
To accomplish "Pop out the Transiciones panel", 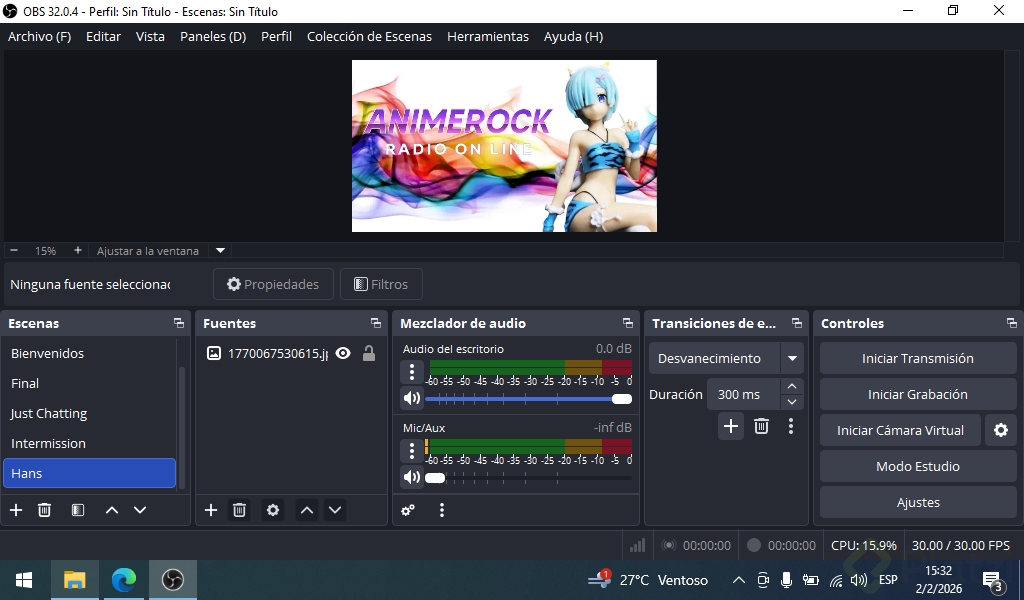I will coord(797,323).
